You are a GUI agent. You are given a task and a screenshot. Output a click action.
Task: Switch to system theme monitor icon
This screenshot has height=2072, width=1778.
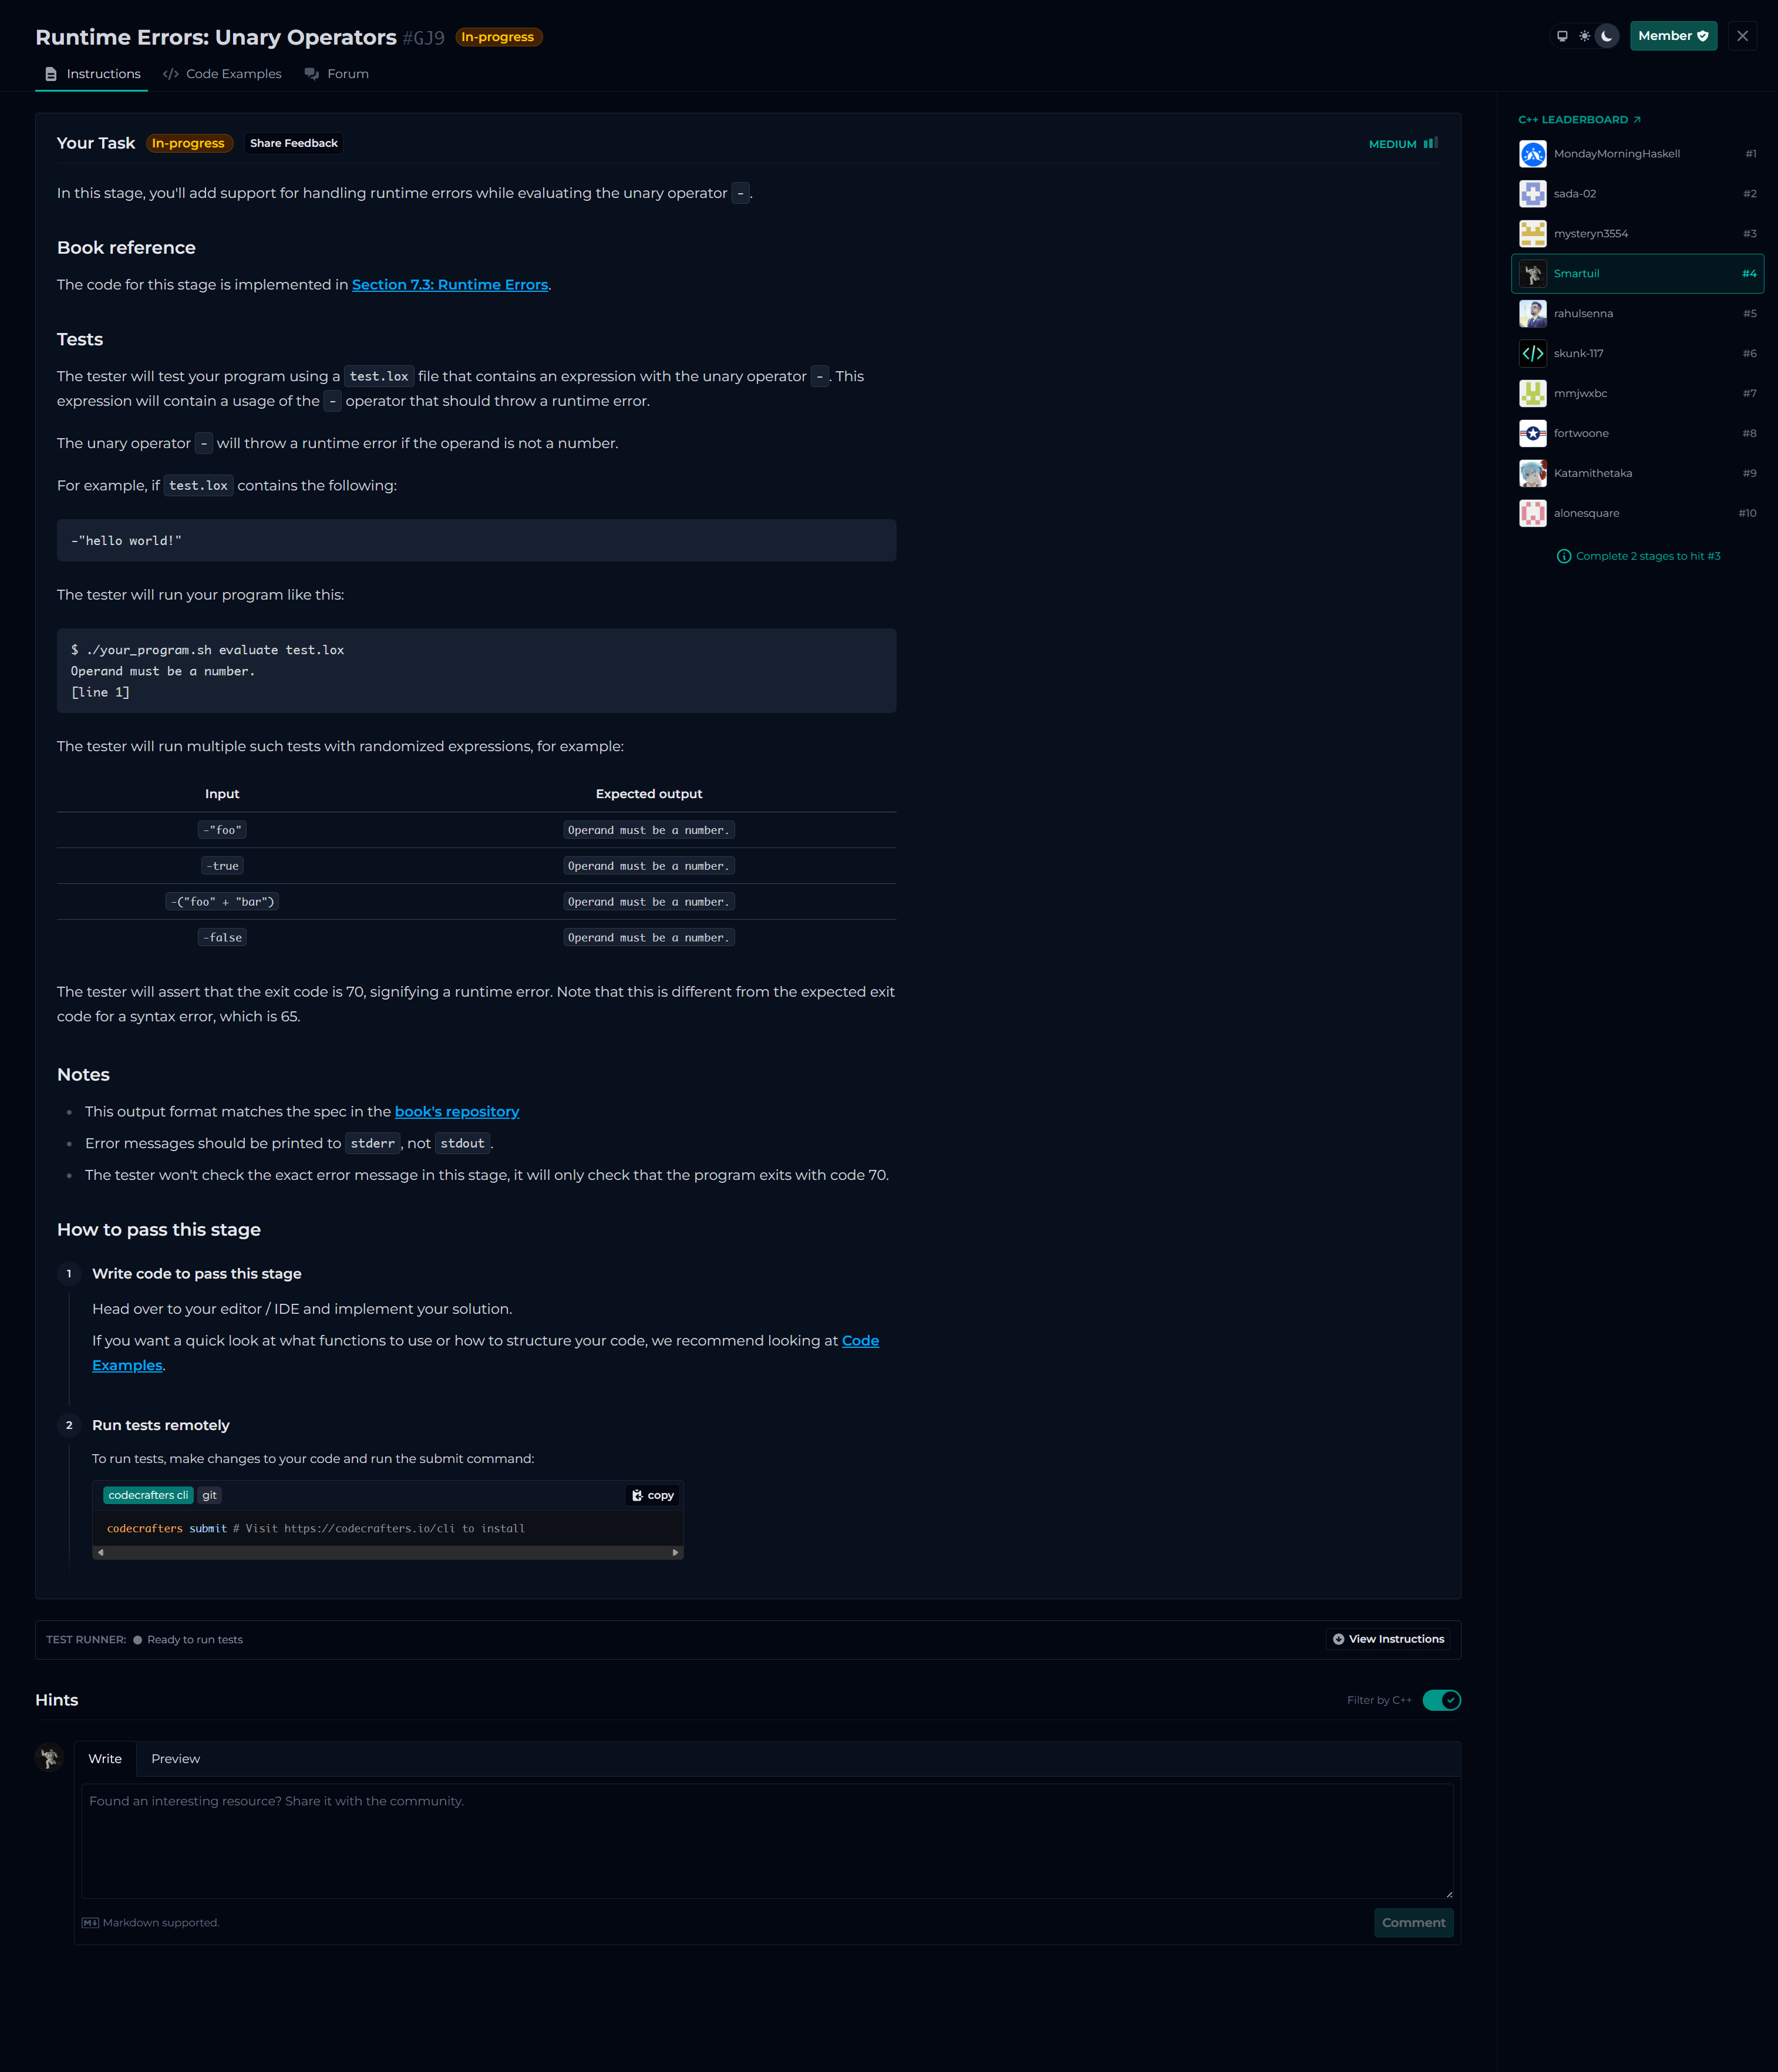pyautogui.click(x=1562, y=36)
